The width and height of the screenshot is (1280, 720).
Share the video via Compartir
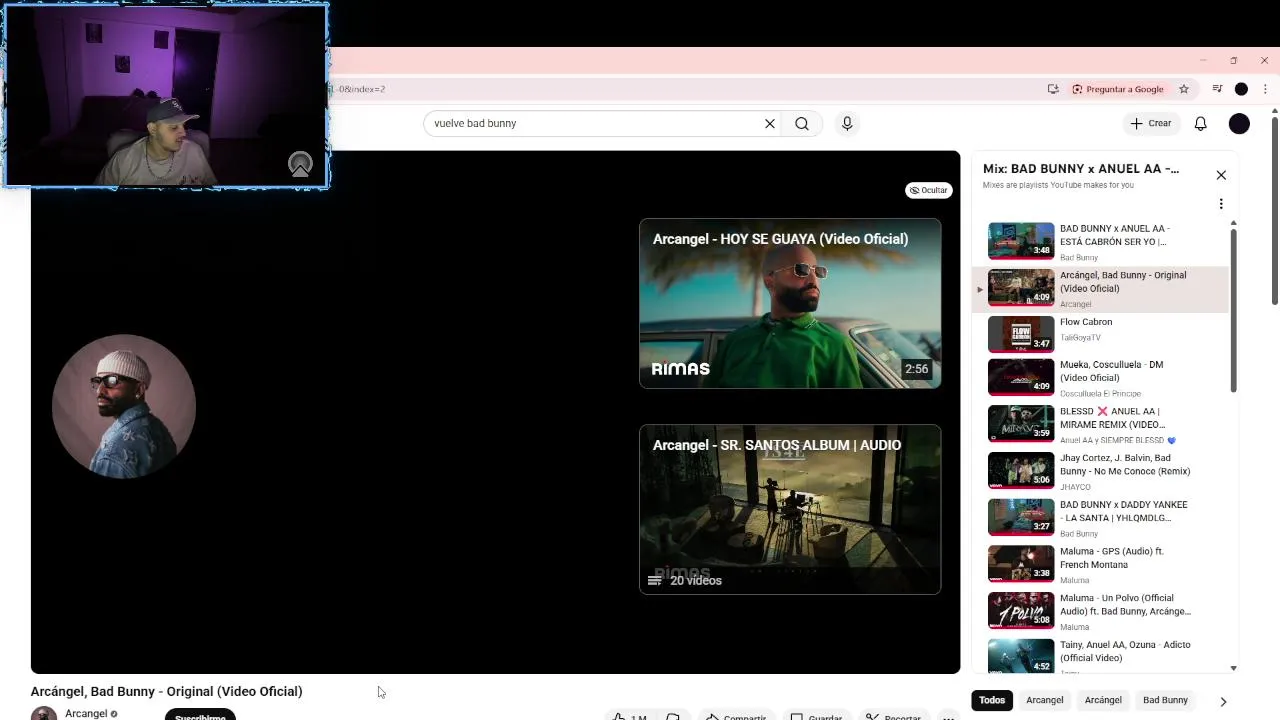click(x=736, y=716)
